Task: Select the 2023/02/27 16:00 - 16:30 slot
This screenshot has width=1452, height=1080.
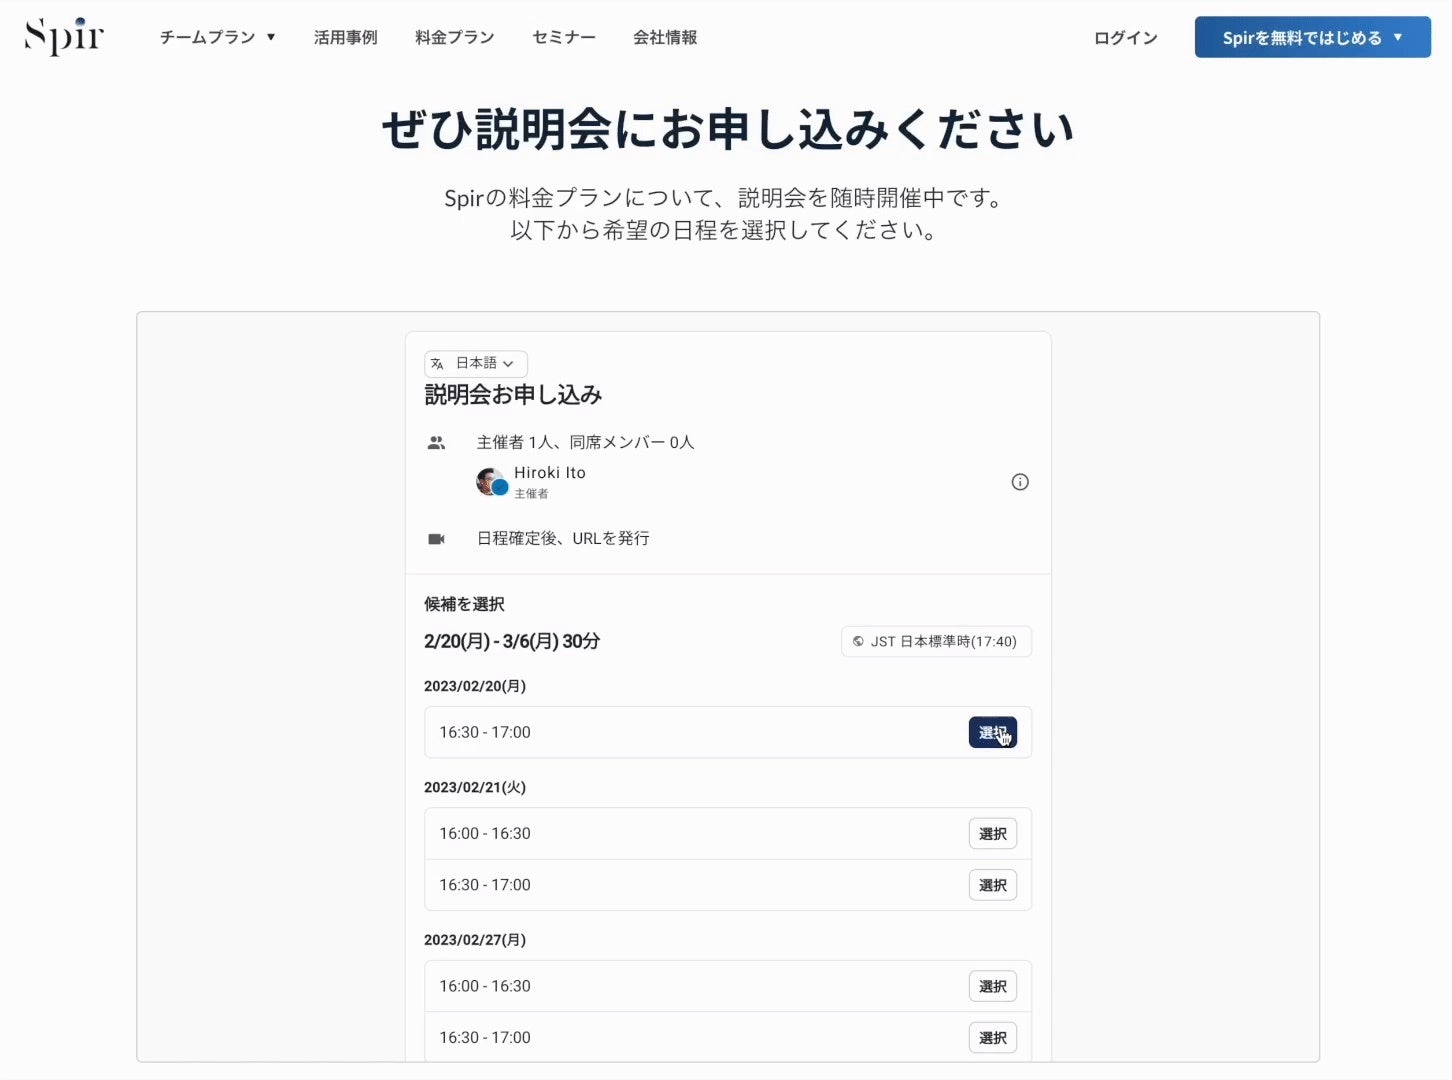Action: pyautogui.click(x=992, y=987)
